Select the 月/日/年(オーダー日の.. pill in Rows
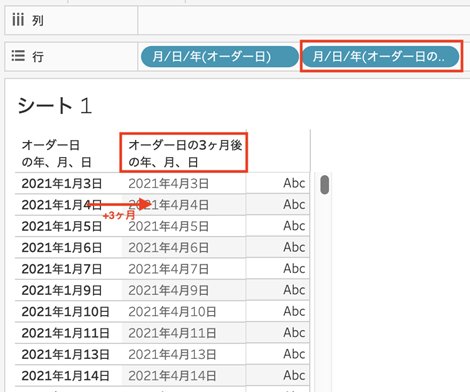Image resolution: width=470 pixels, height=392 pixels. (381, 56)
